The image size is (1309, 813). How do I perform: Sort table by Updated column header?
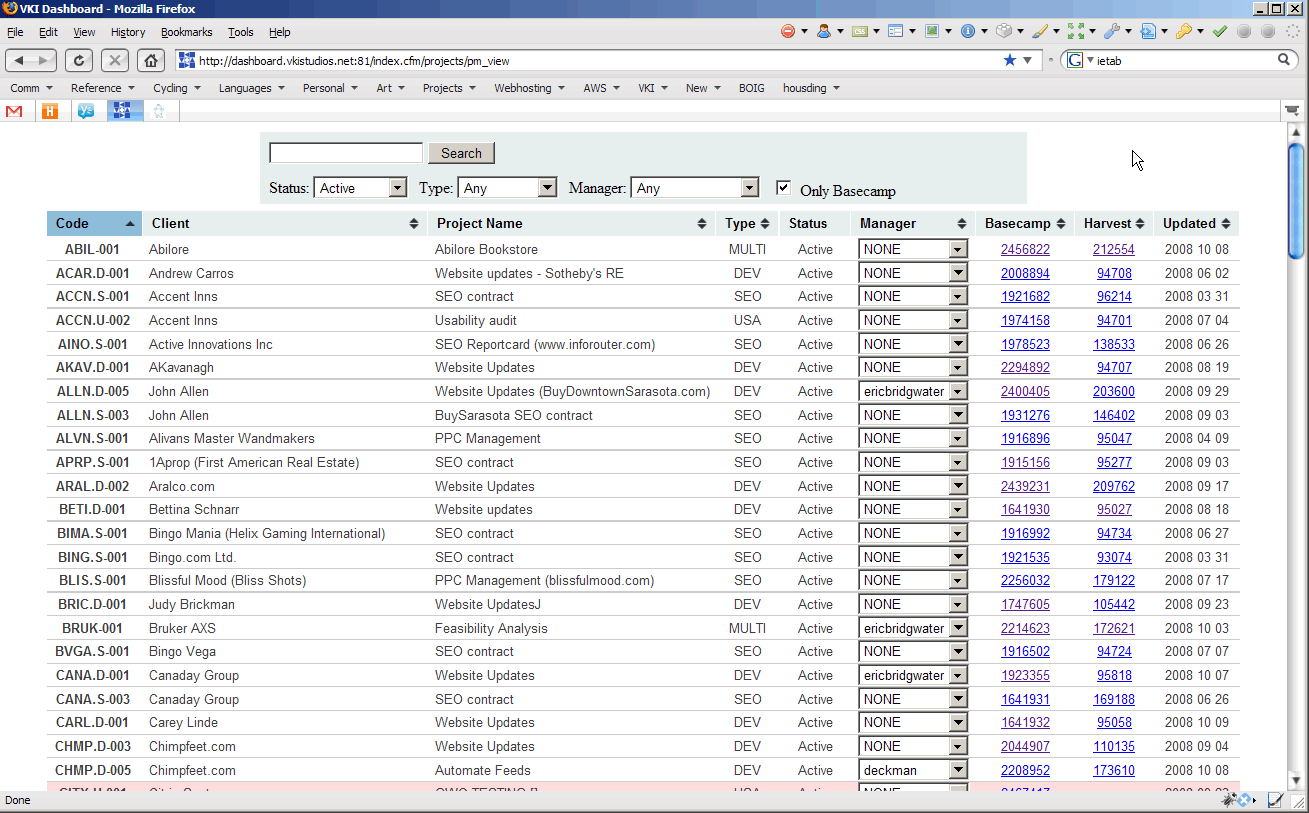1196,223
